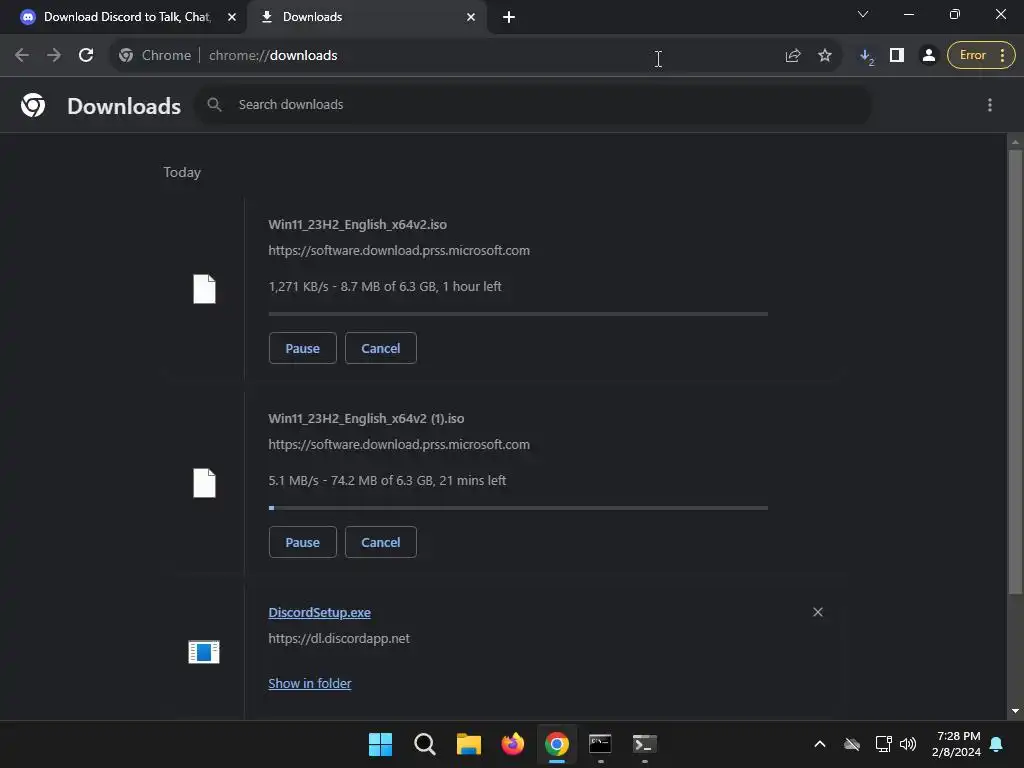The height and width of the screenshot is (768, 1024).
Task: Open the downloads bubble in toolbar
Action: [867, 56]
